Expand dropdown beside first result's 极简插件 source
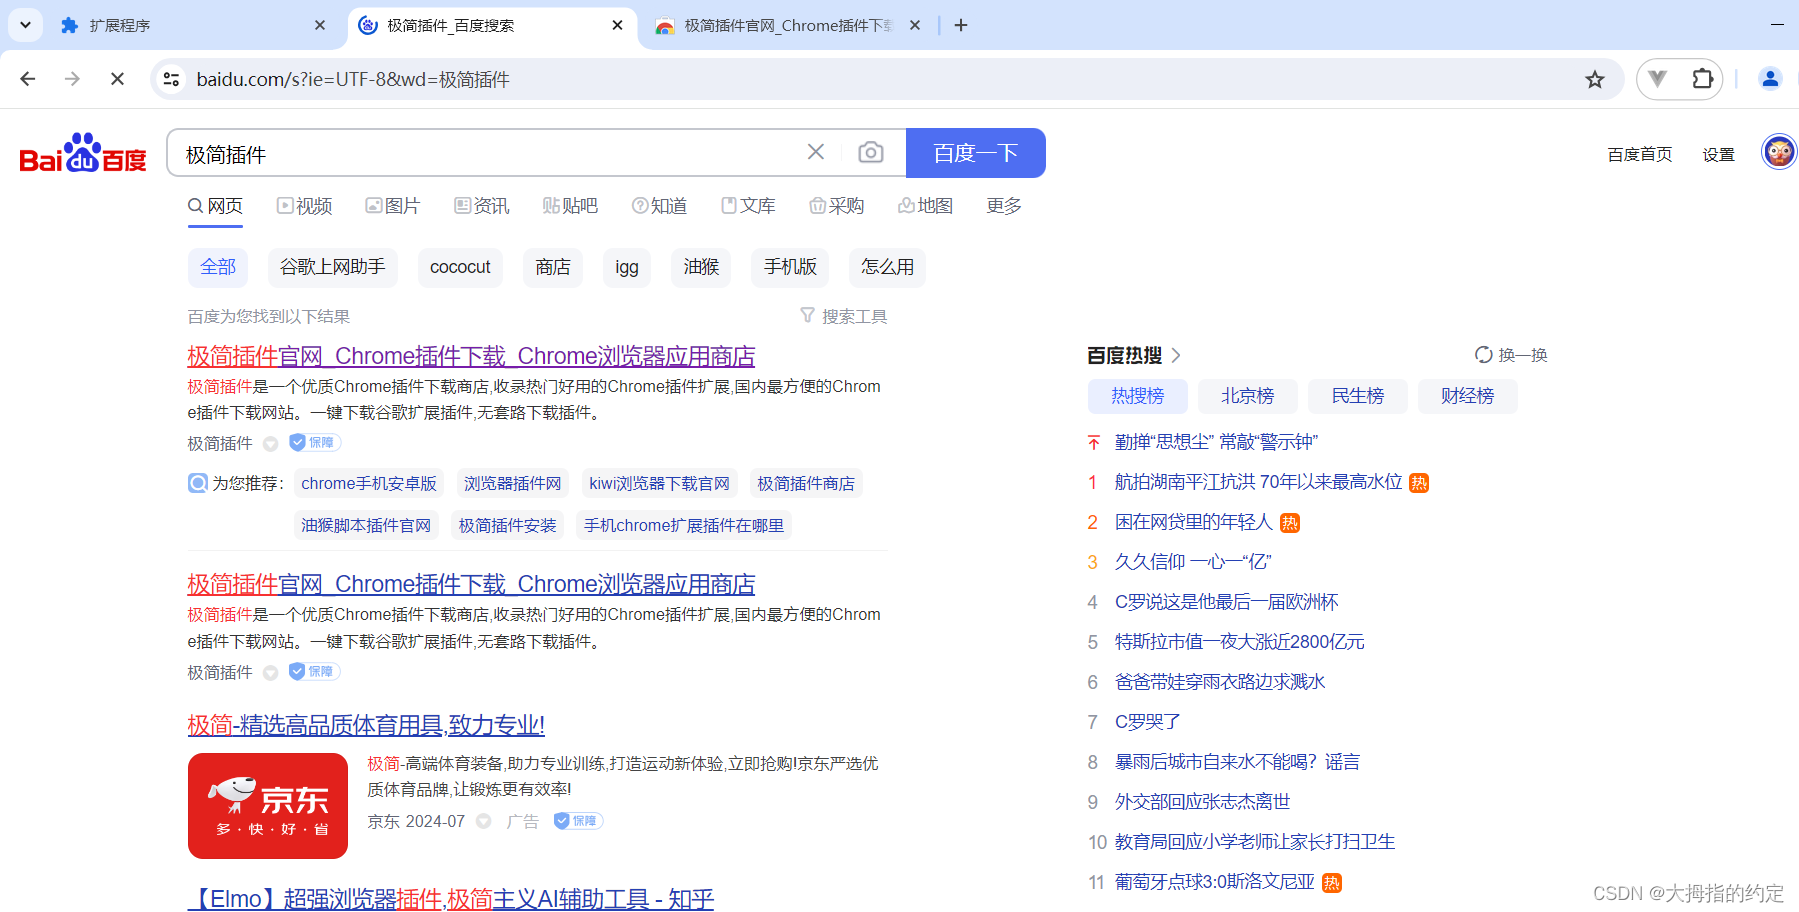This screenshot has height=912, width=1799. coord(270,444)
